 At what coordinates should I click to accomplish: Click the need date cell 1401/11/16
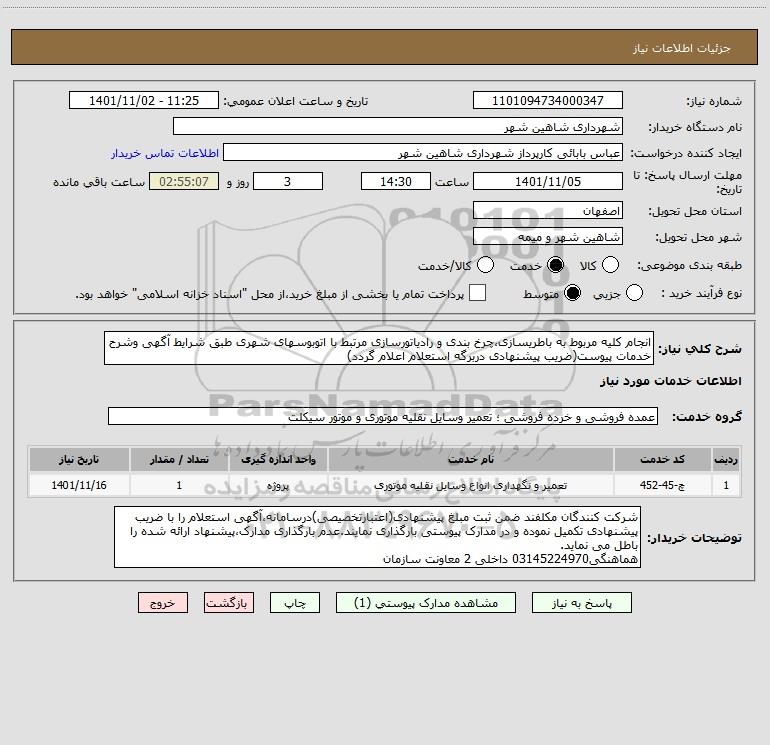point(79,486)
